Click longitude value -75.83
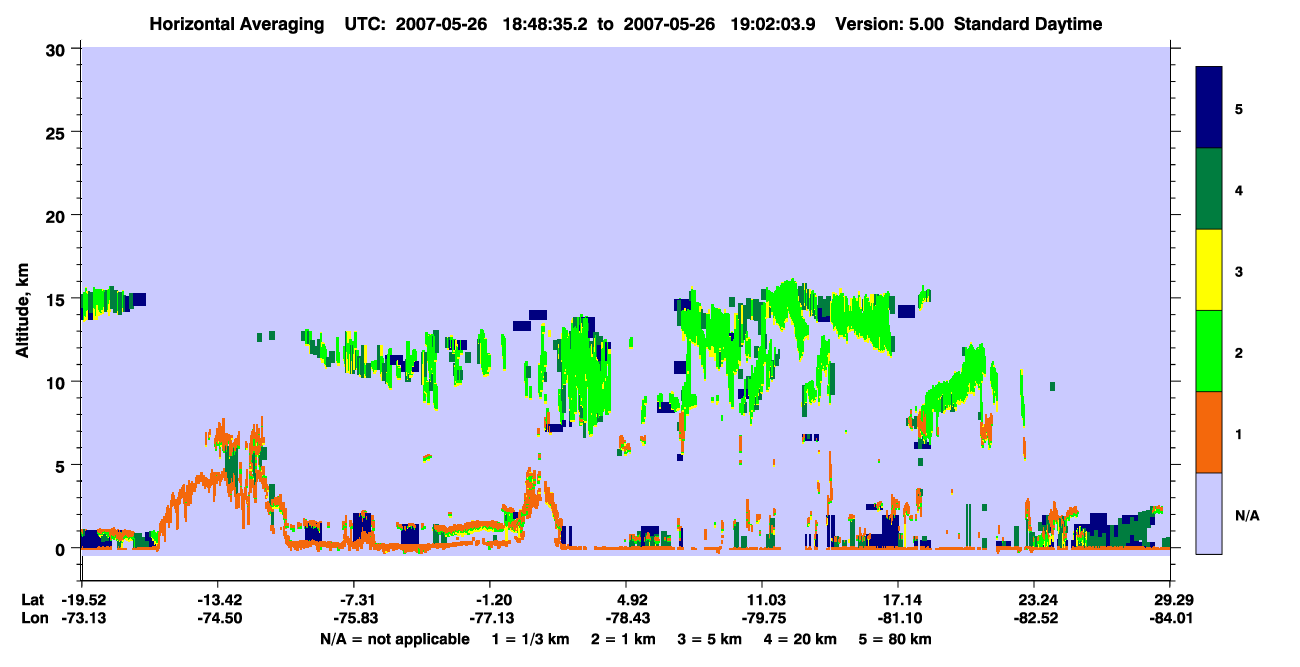This screenshot has width=1300, height=667. [x=354, y=618]
